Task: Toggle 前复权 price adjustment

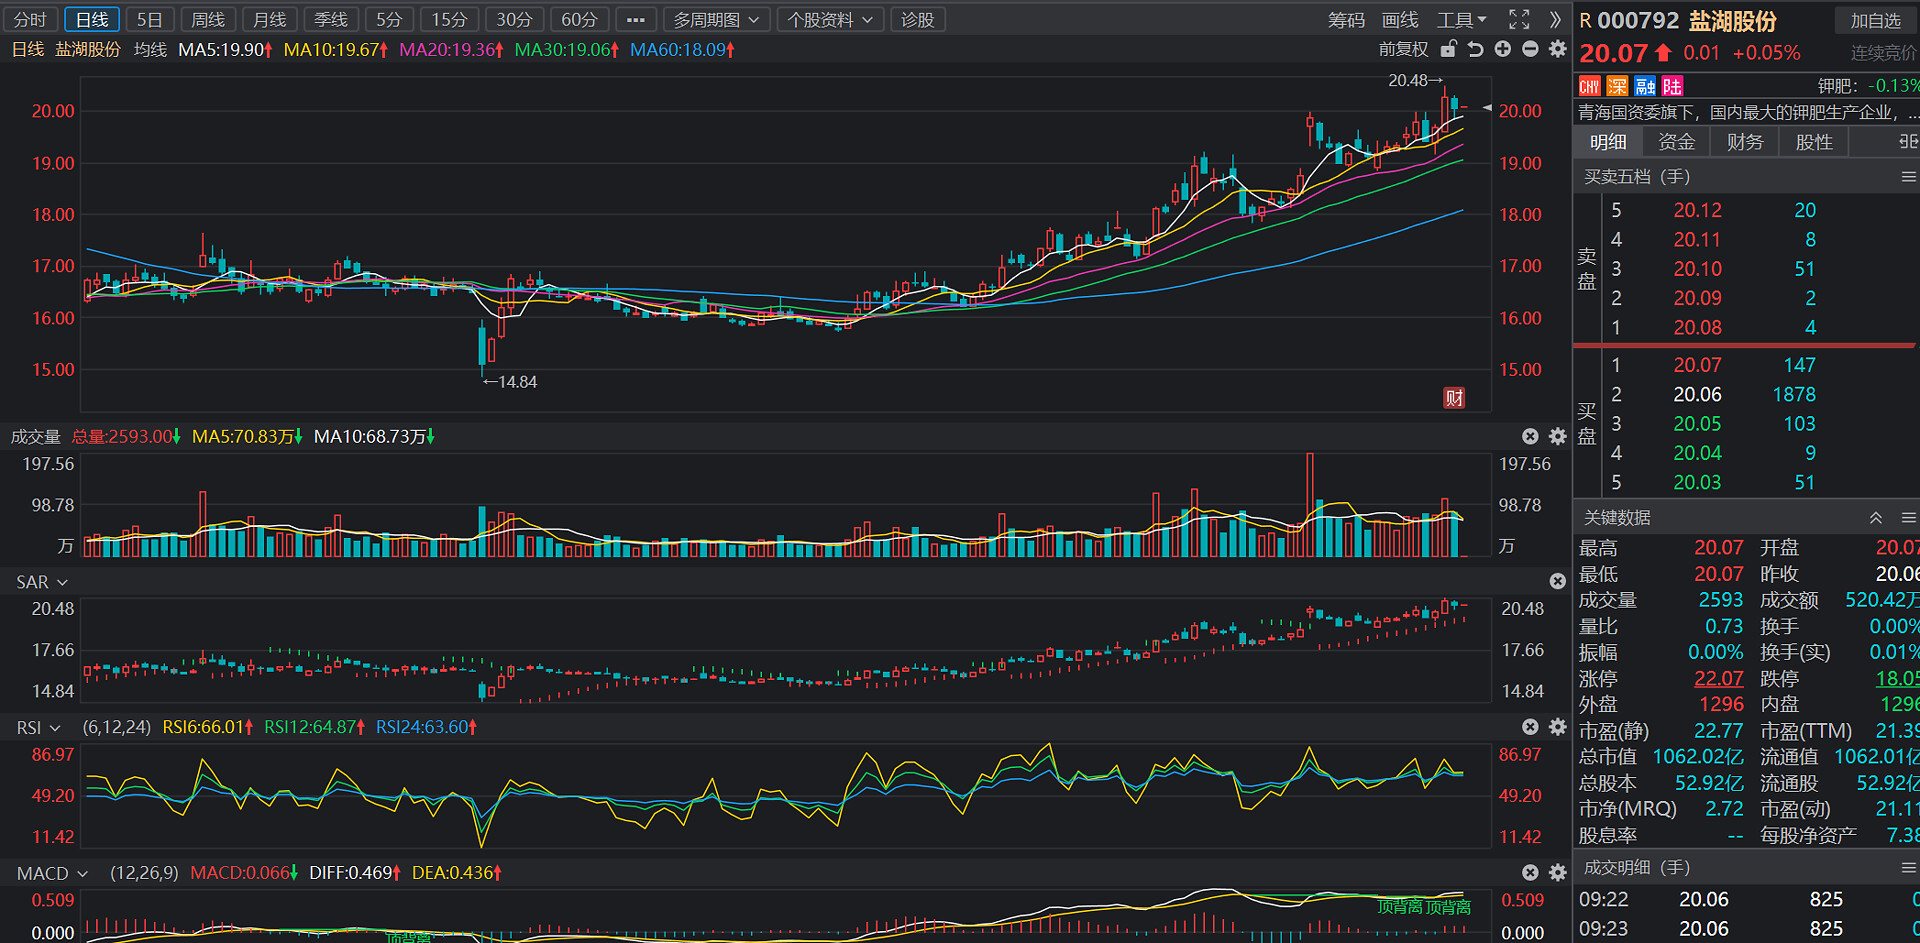Action: pyautogui.click(x=1403, y=49)
